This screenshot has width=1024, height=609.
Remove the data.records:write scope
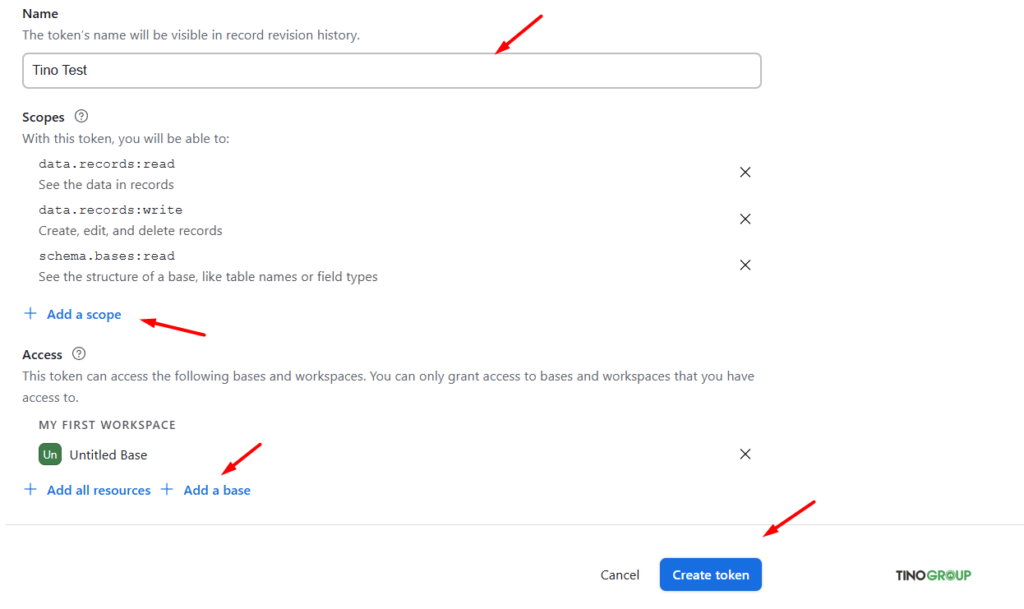(x=745, y=218)
